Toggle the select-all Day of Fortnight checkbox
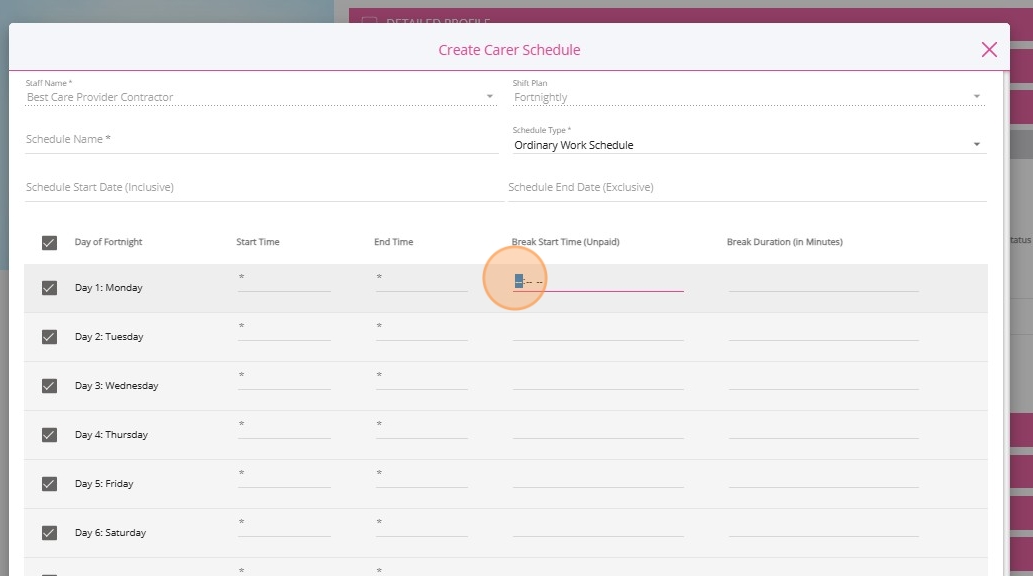1033x576 pixels. pyautogui.click(x=49, y=243)
